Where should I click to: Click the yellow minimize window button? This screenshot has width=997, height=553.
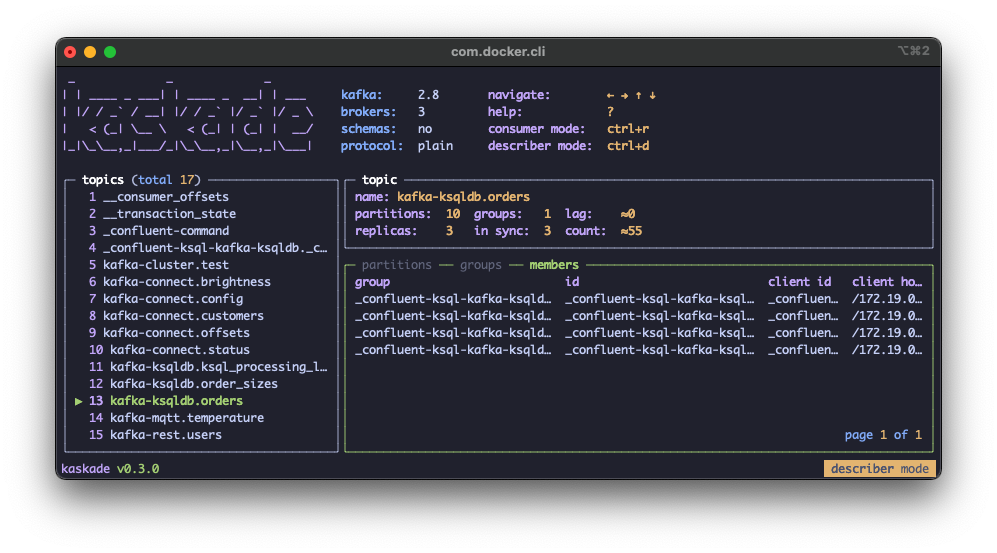point(90,52)
